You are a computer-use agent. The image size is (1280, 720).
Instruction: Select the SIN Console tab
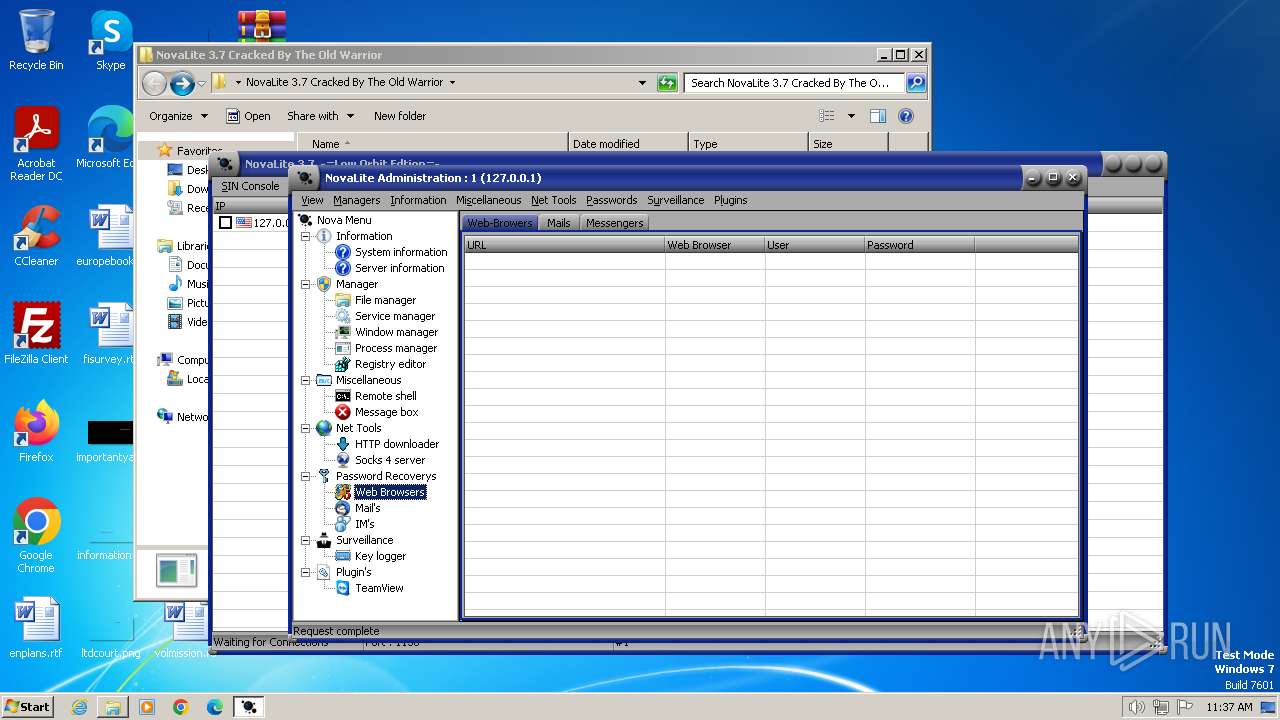tap(251, 186)
